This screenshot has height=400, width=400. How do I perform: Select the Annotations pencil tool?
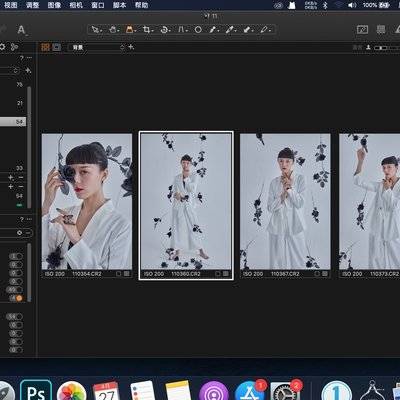(265, 30)
